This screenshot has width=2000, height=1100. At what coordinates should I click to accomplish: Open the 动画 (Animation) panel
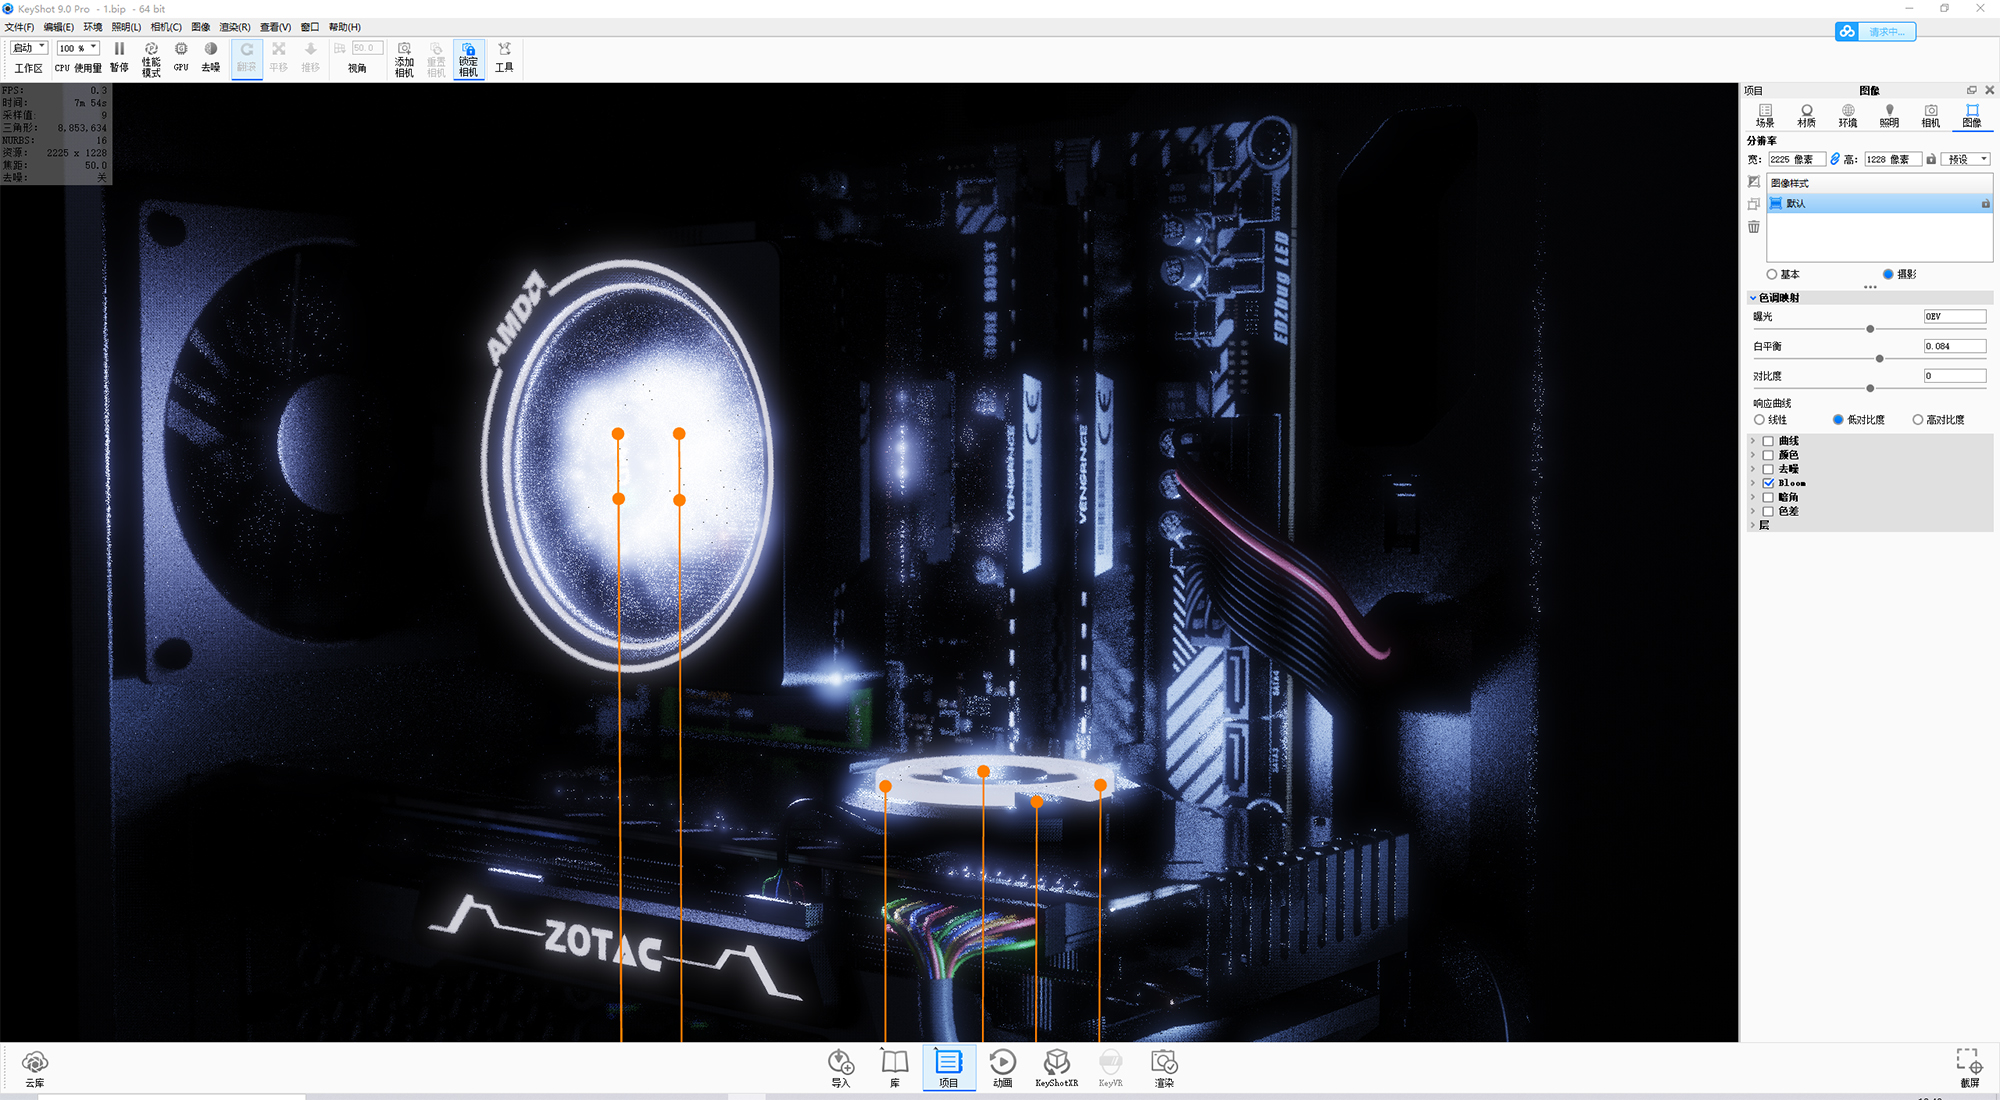[x=1002, y=1067]
